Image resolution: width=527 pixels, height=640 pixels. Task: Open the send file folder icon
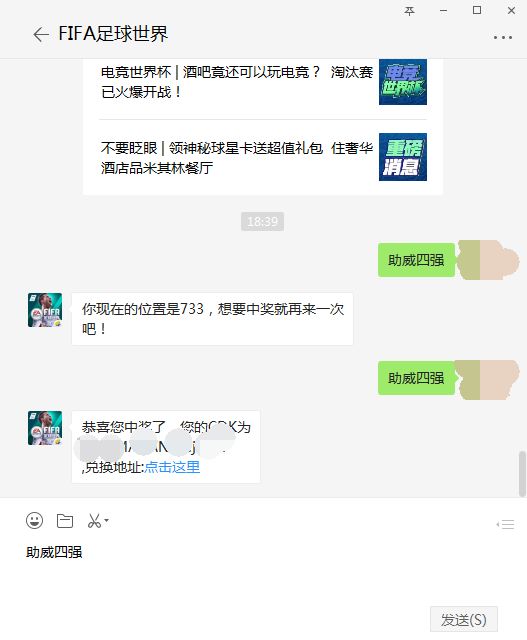click(x=65, y=521)
